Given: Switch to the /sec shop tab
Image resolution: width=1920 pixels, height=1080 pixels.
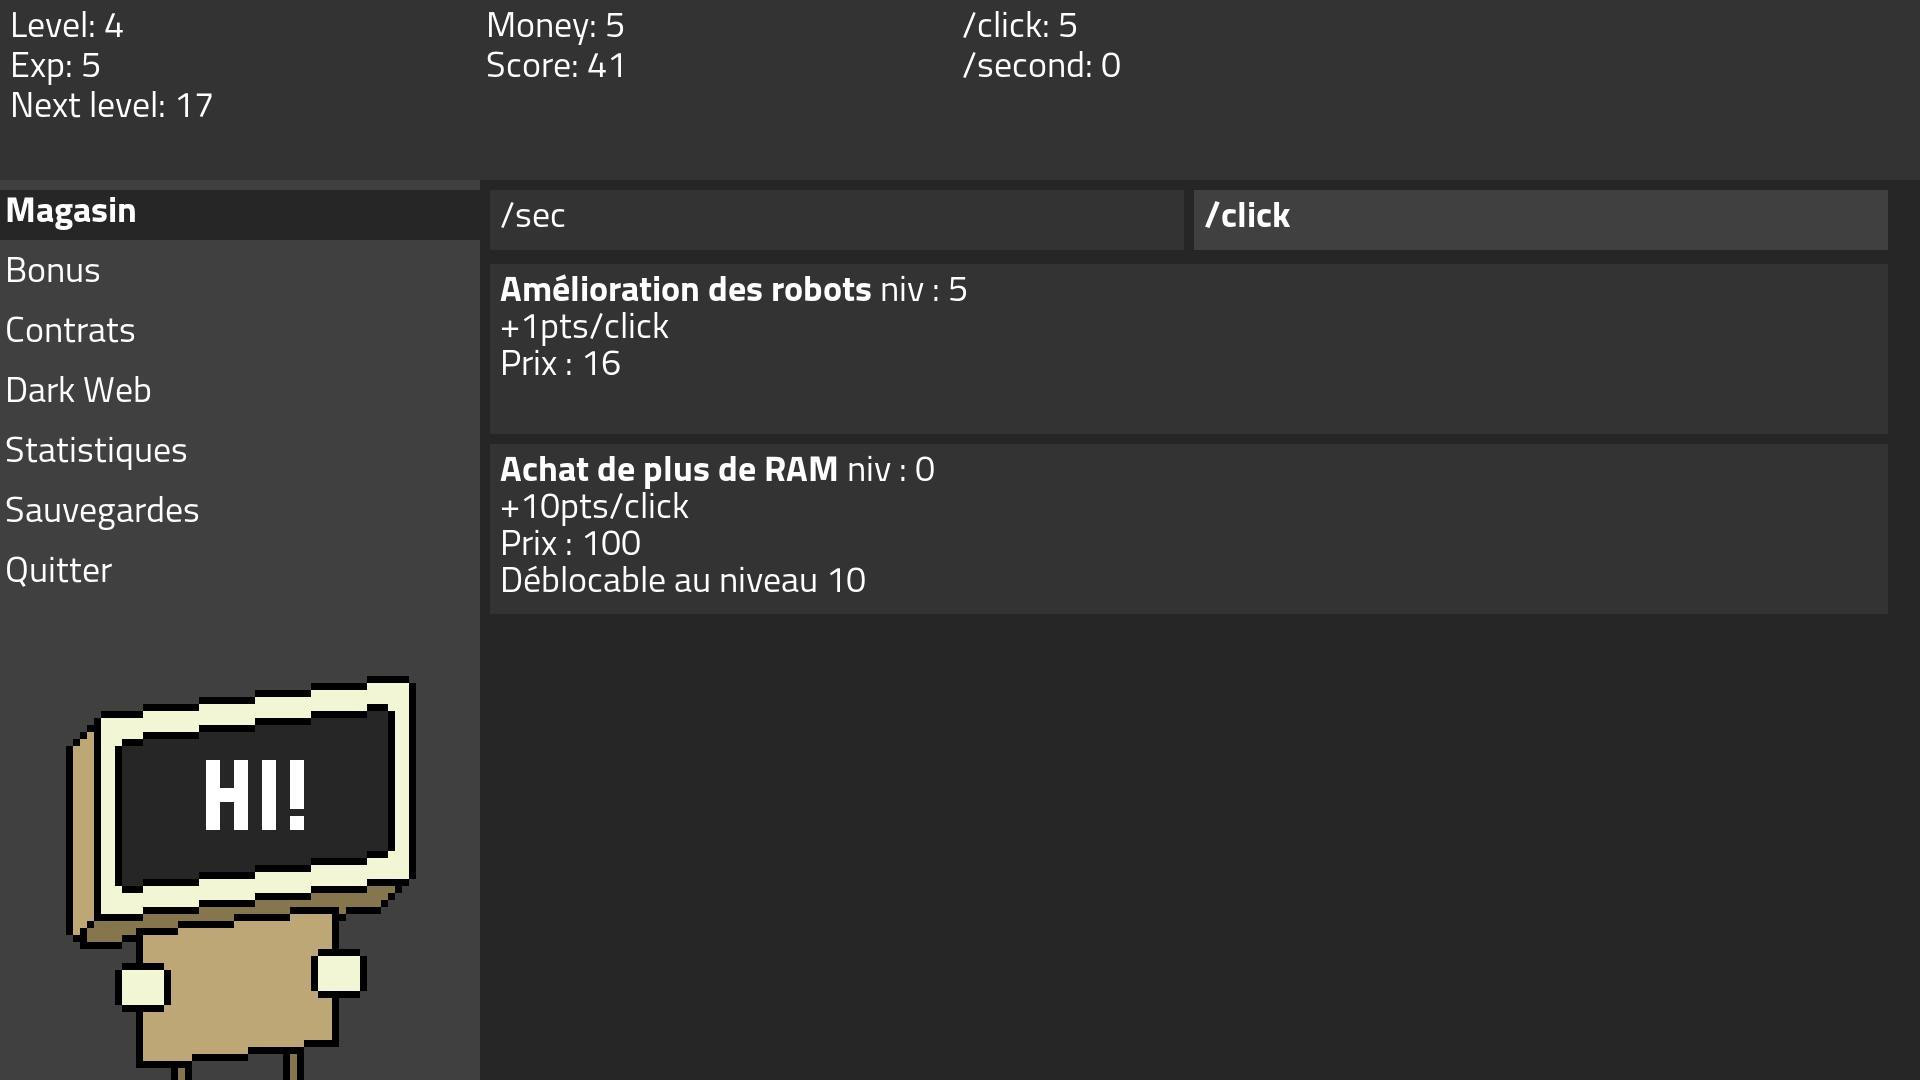Looking at the screenshot, I should coord(837,219).
